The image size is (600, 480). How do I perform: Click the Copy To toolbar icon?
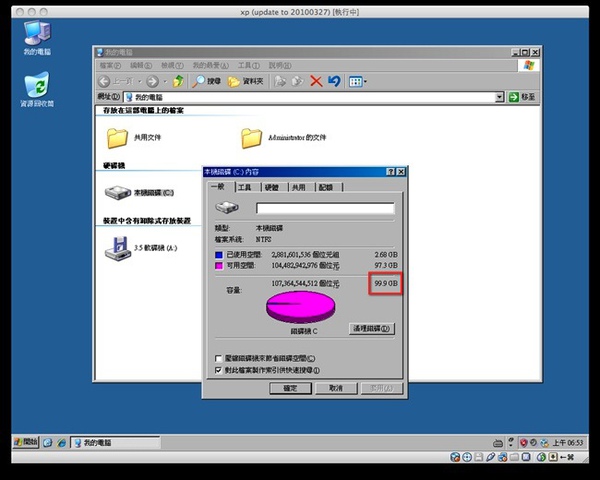[297, 81]
